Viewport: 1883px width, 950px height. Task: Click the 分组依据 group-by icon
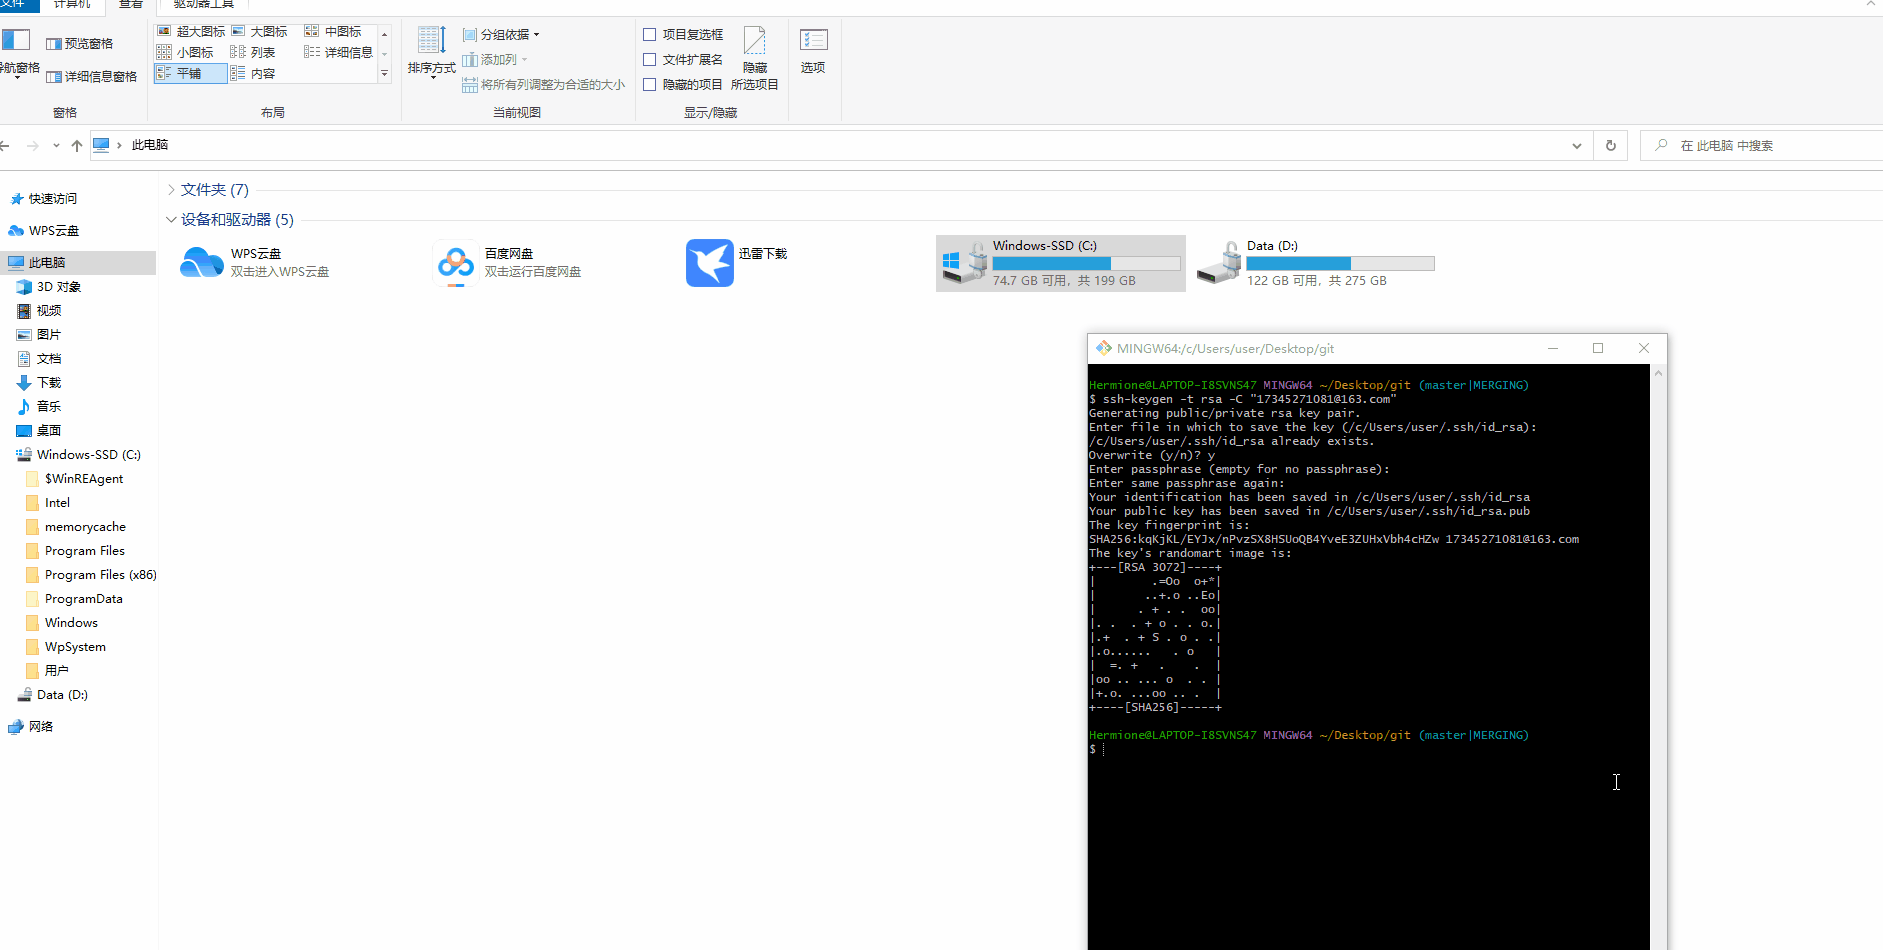pyautogui.click(x=470, y=34)
